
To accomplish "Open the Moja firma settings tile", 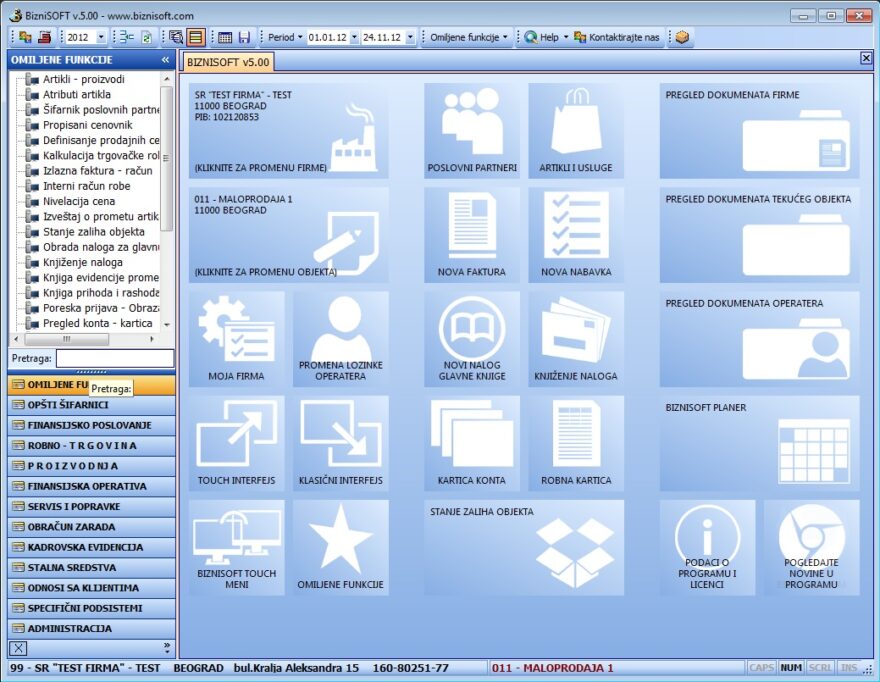I will pos(236,340).
